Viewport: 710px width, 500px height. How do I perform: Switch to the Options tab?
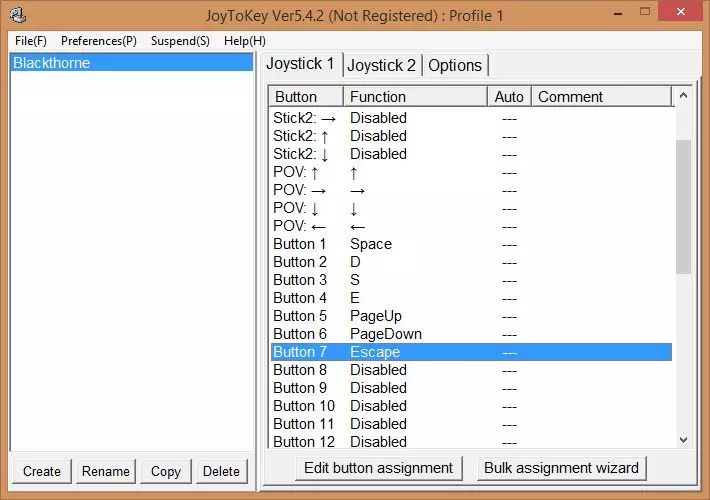455,66
